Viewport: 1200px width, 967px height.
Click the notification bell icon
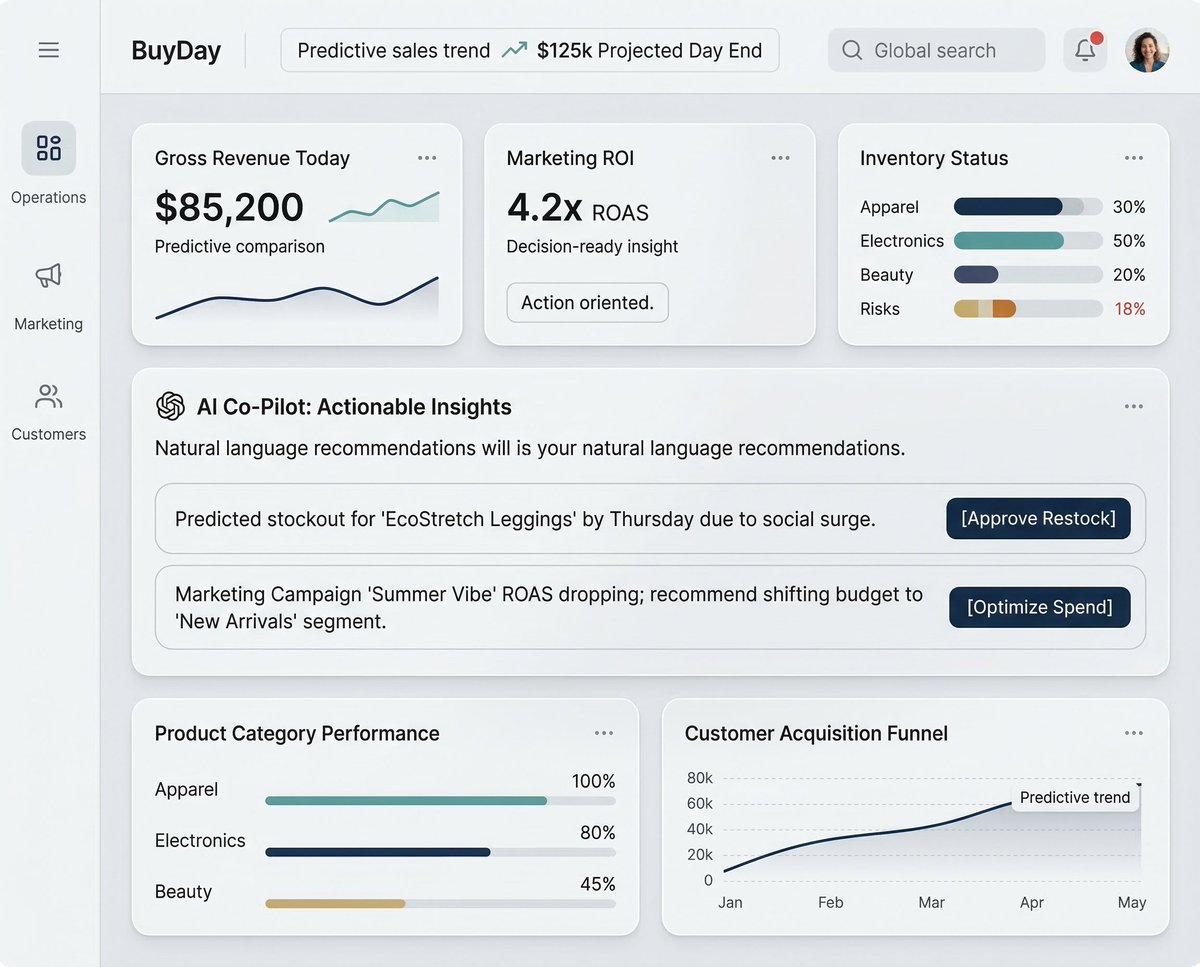(x=1085, y=50)
